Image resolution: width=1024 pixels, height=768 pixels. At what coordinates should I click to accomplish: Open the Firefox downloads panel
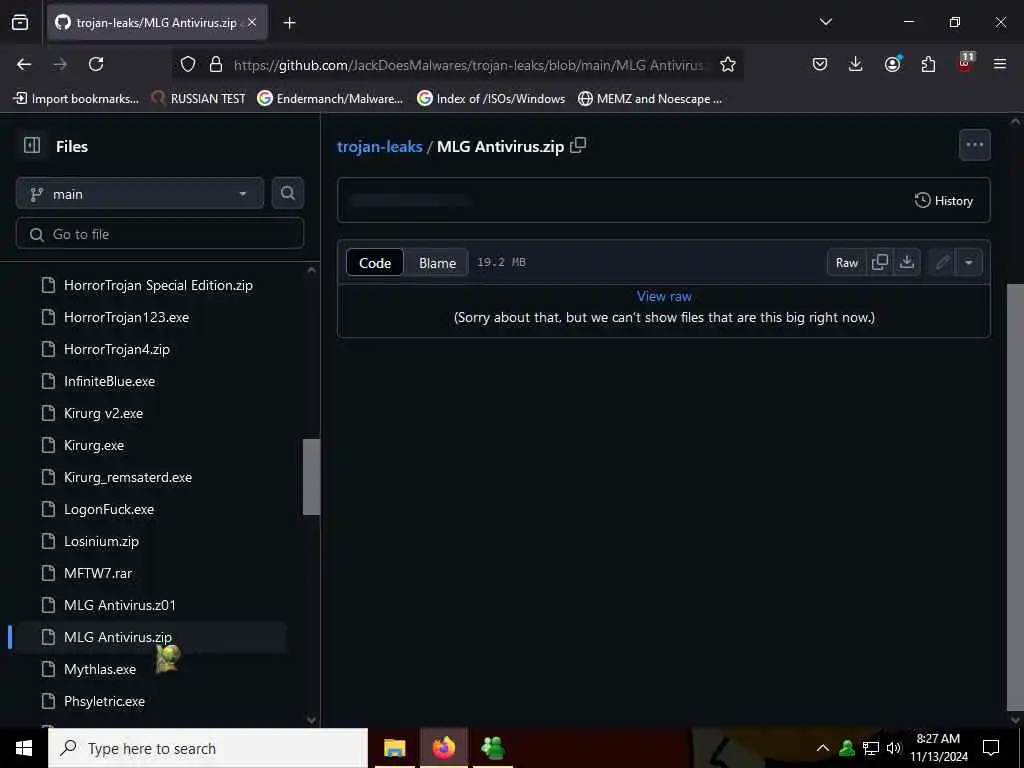tap(856, 64)
